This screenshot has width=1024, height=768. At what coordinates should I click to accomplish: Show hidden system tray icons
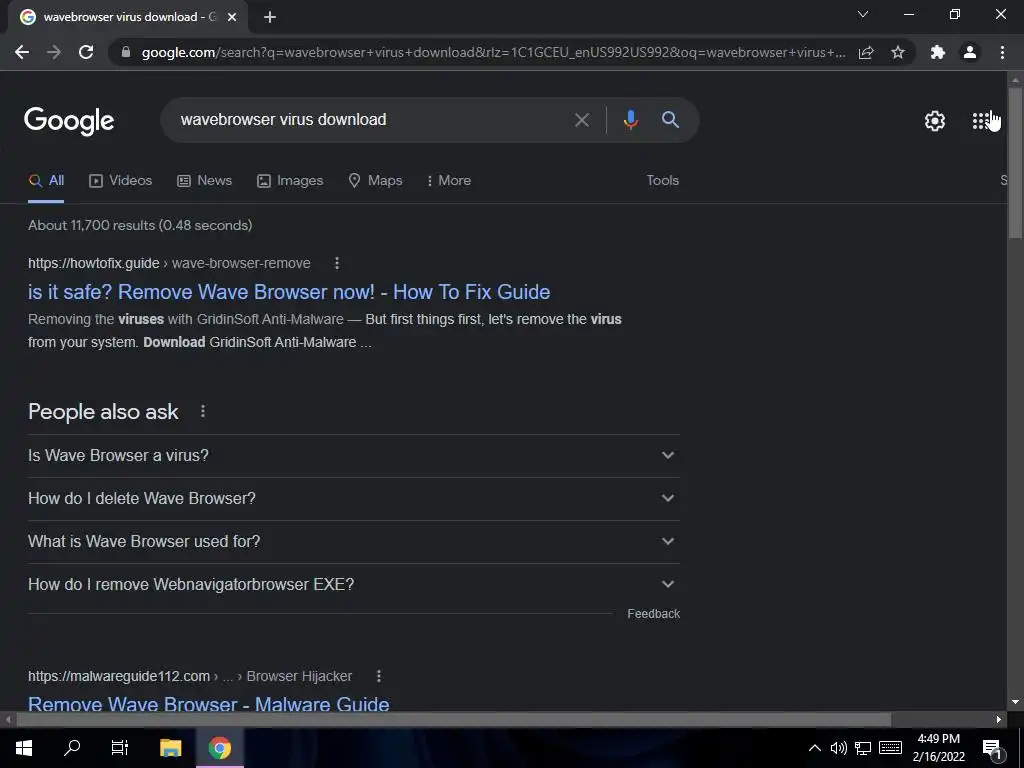pos(814,748)
